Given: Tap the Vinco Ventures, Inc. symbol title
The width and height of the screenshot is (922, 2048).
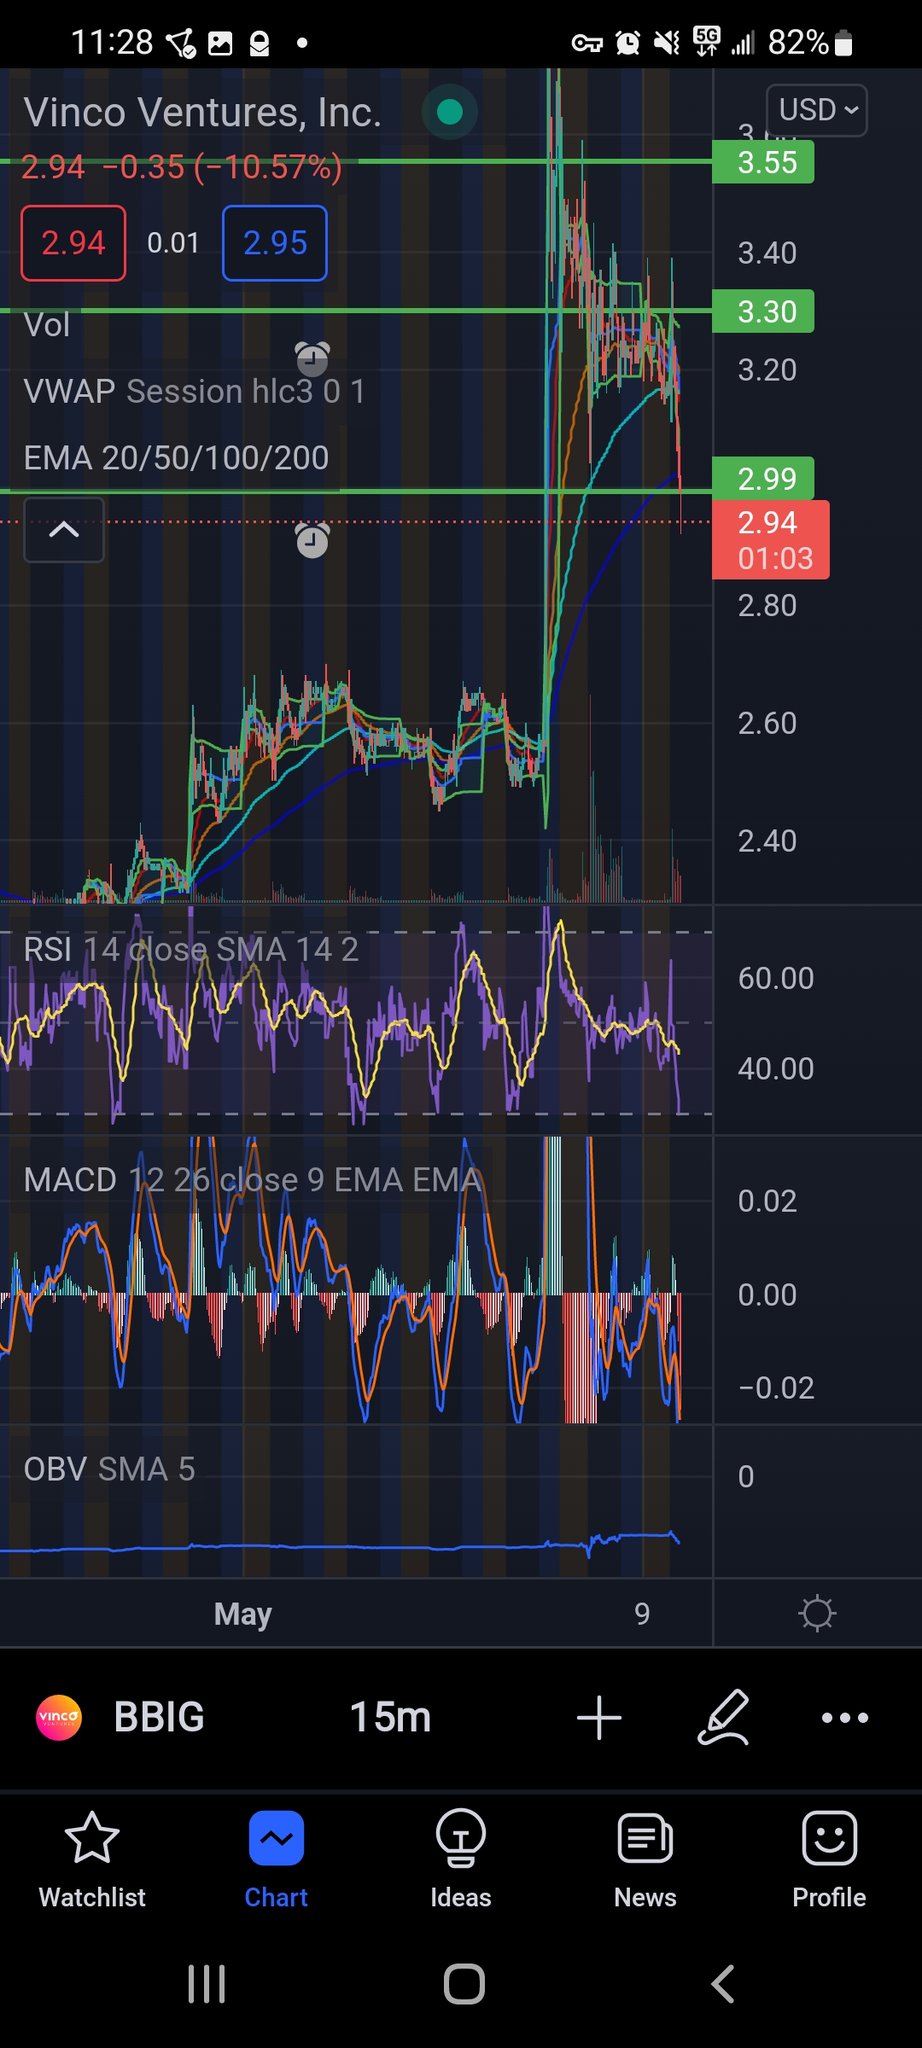Looking at the screenshot, I should [202, 113].
